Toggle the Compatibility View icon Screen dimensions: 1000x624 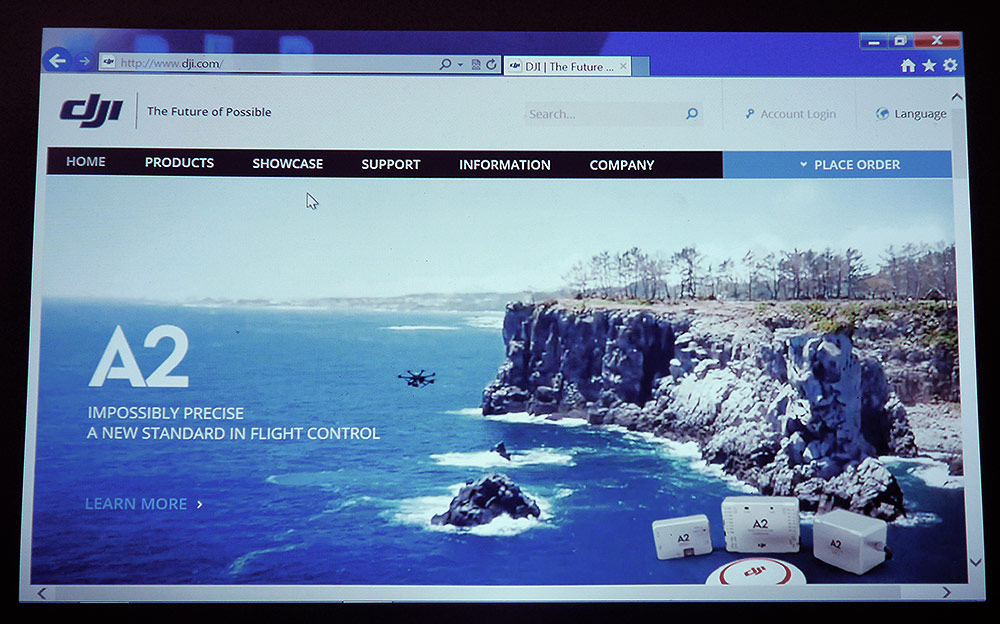pos(476,64)
